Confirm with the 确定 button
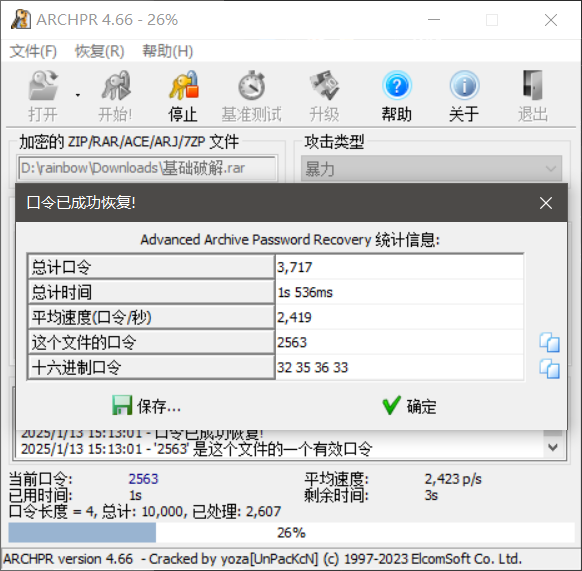Screen dimensions: 582x571 pos(409,406)
